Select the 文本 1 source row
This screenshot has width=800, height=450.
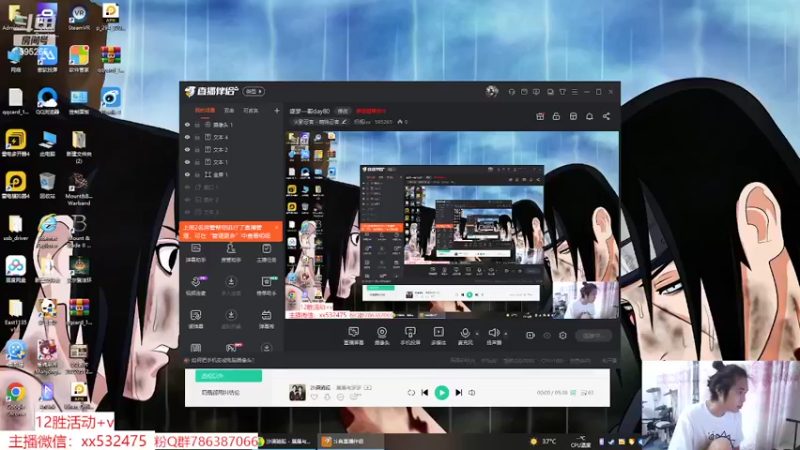(232, 162)
